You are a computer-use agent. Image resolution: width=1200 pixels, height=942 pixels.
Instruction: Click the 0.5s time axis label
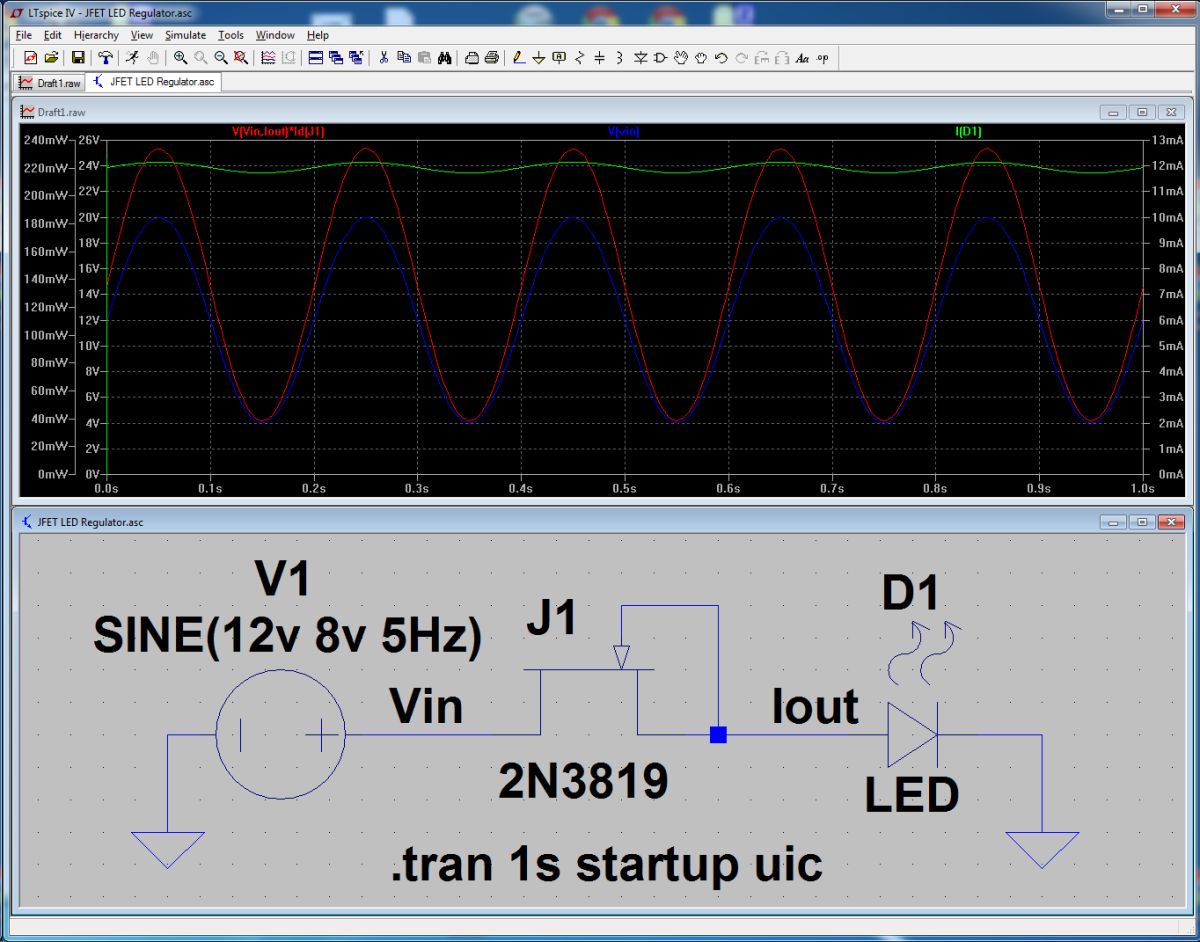624,488
